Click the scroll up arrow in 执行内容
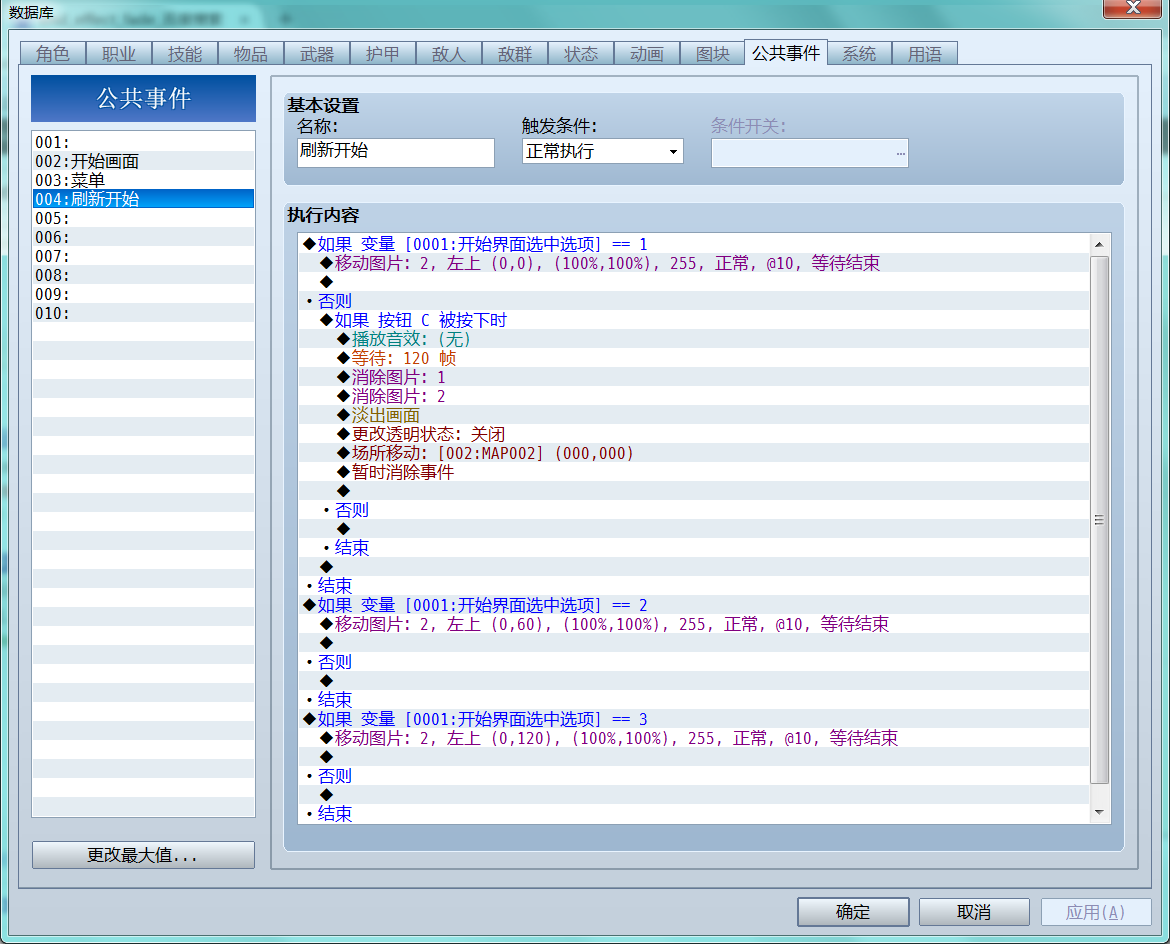1170x944 pixels. click(1099, 245)
